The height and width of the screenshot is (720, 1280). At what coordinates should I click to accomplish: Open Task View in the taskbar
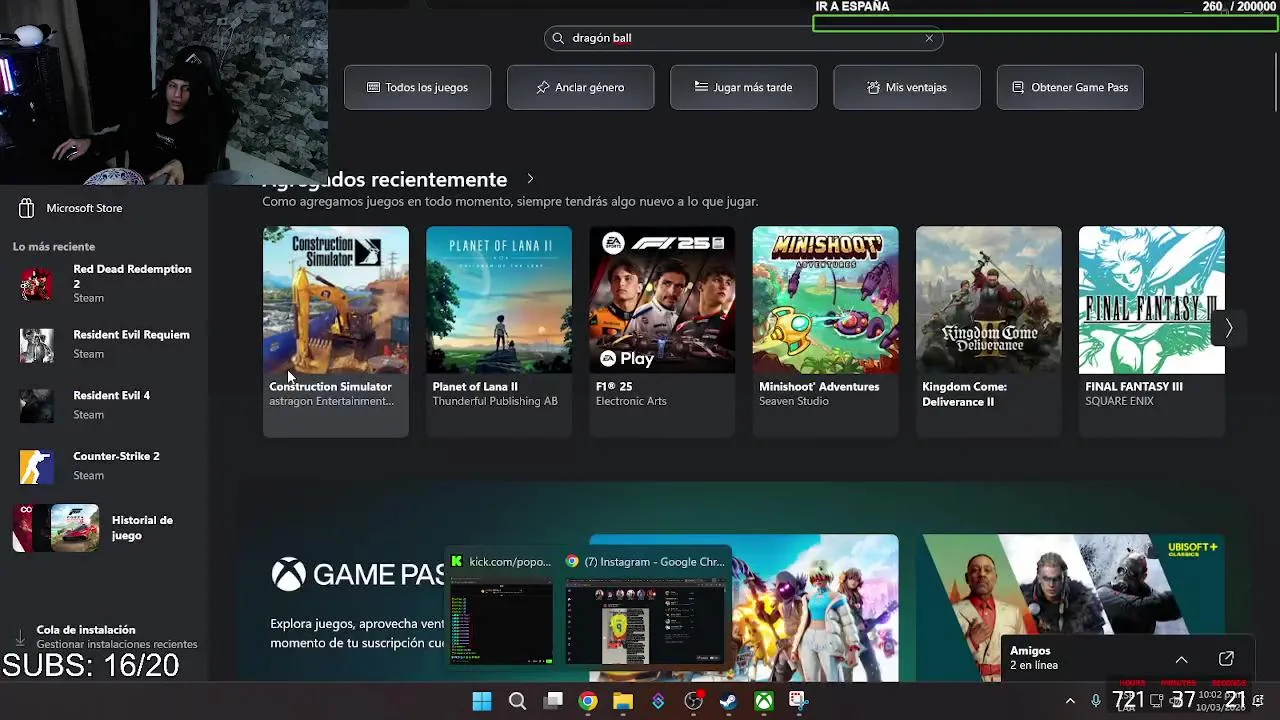(x=553, y=701)
